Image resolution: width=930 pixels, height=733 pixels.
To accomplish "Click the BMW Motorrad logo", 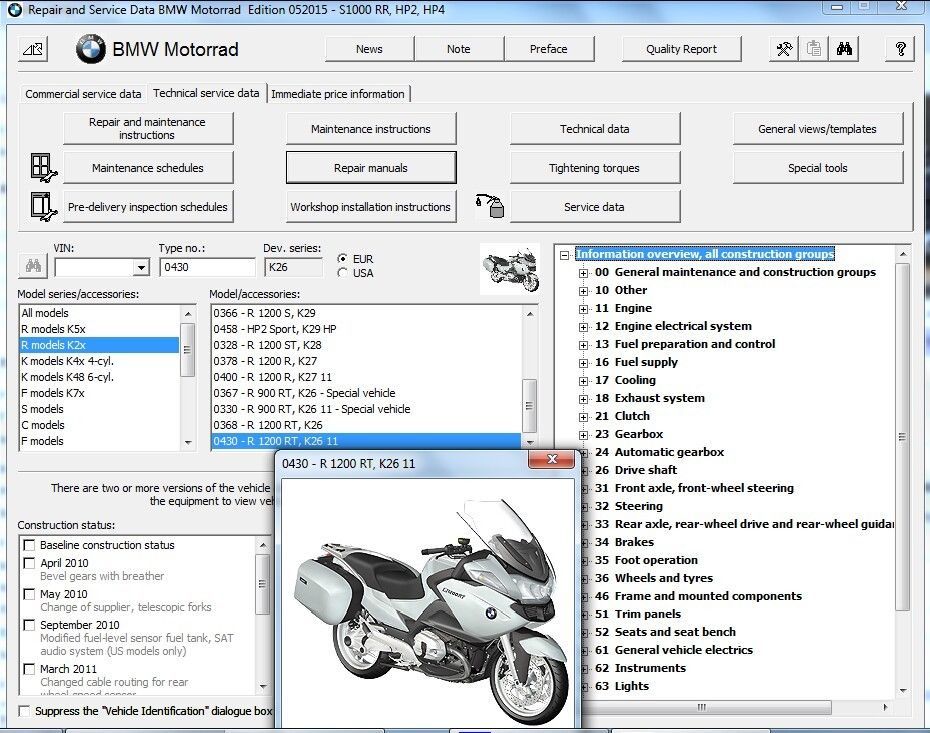I will [91, 49].
